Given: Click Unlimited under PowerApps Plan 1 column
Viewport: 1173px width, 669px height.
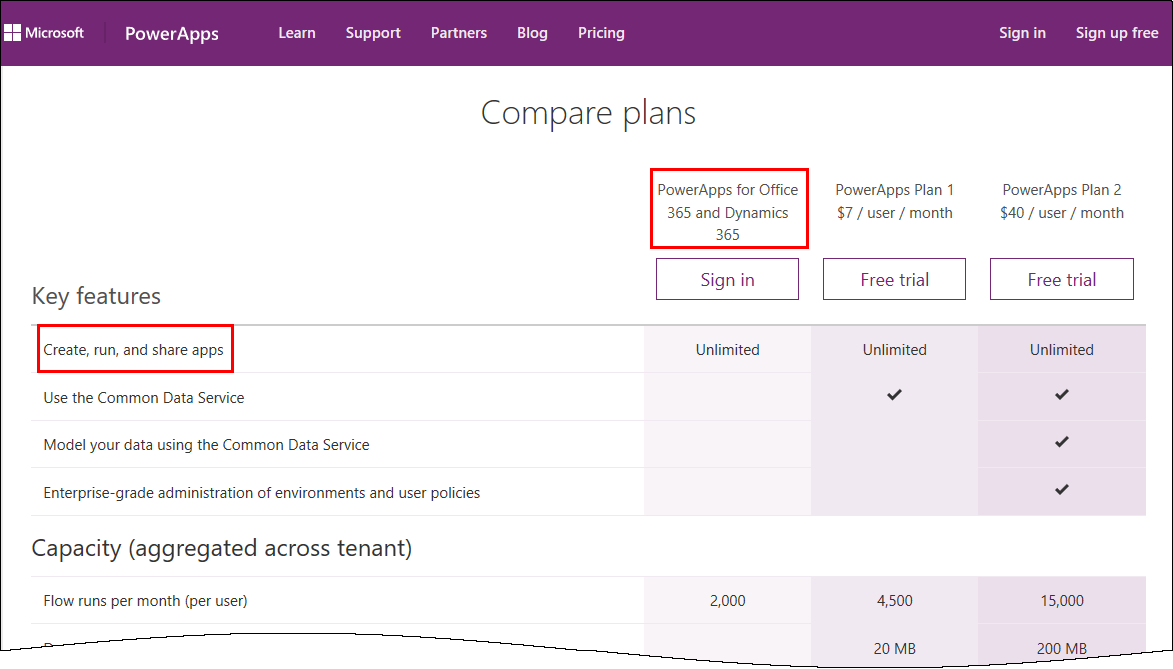Looking at the screenshot, I should 894,349.
